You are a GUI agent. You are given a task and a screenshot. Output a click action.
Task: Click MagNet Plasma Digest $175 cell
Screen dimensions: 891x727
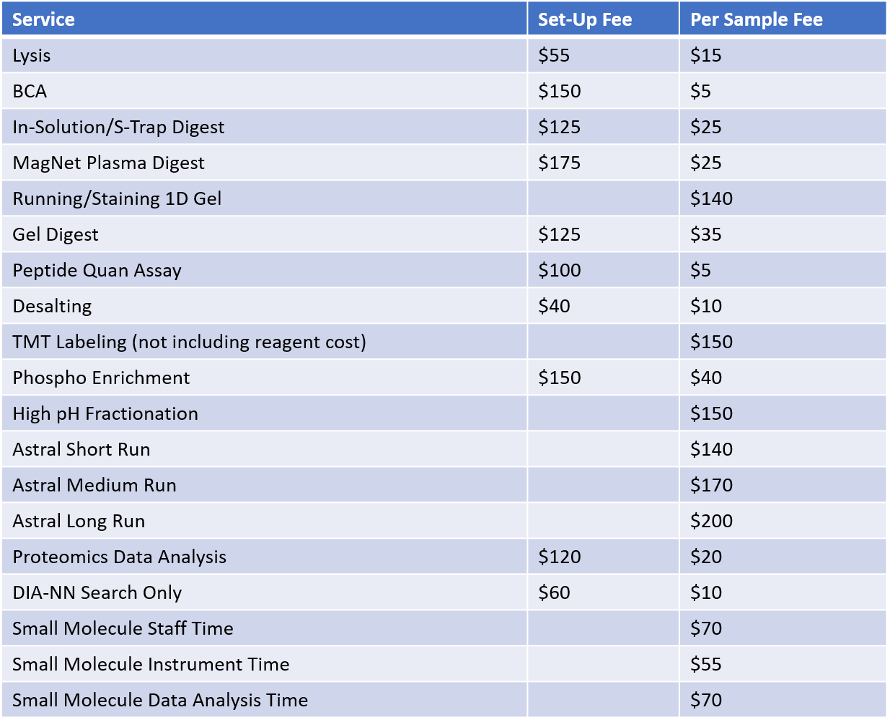[560, 163]
